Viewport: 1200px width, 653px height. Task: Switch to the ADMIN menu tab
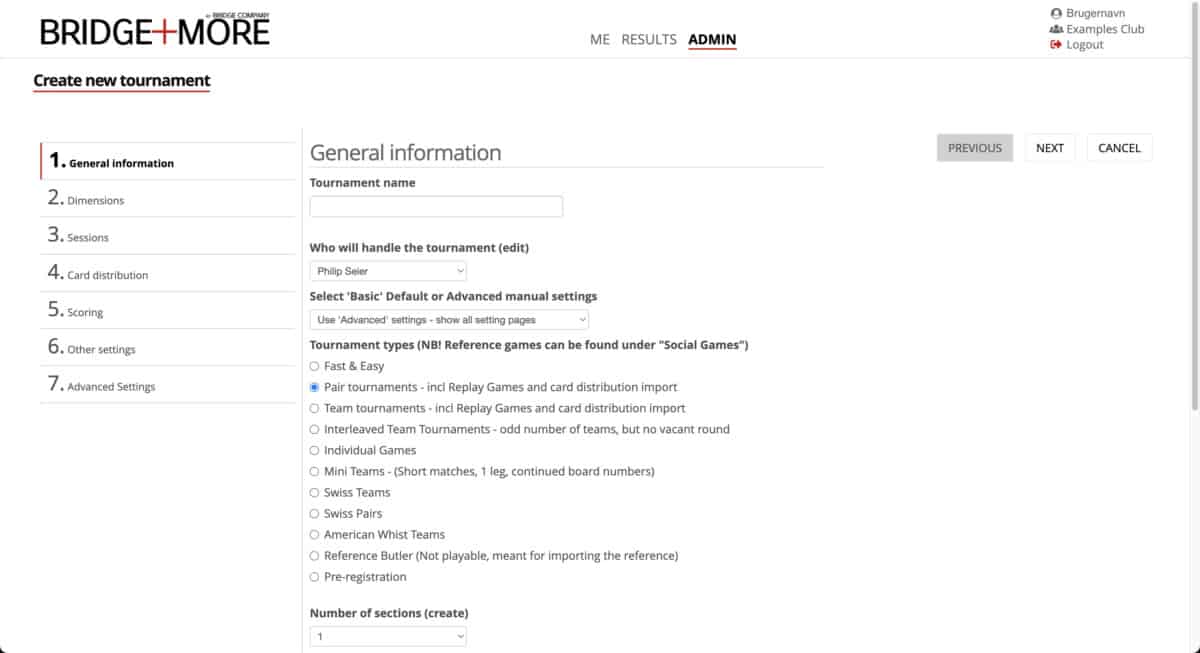click(712, 40)
